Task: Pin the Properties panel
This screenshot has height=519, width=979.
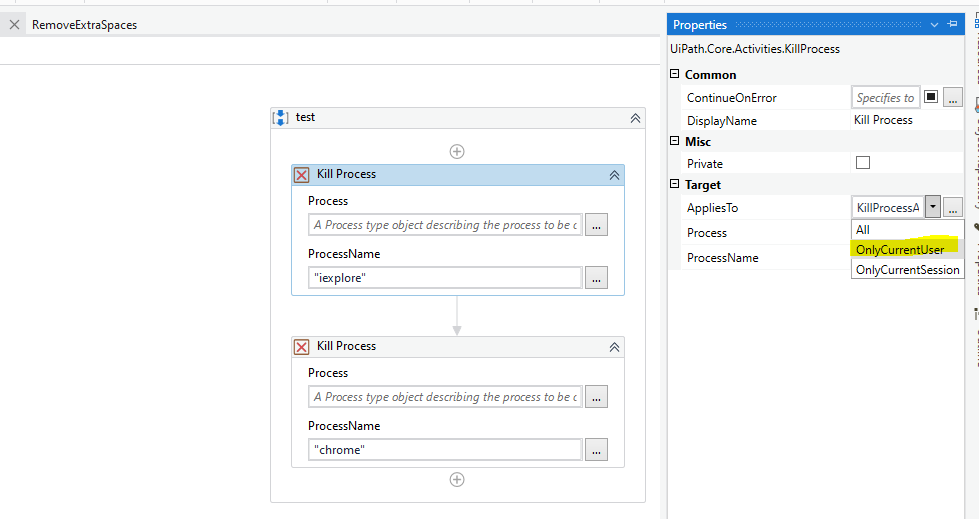Action: (x=951, y=25)
